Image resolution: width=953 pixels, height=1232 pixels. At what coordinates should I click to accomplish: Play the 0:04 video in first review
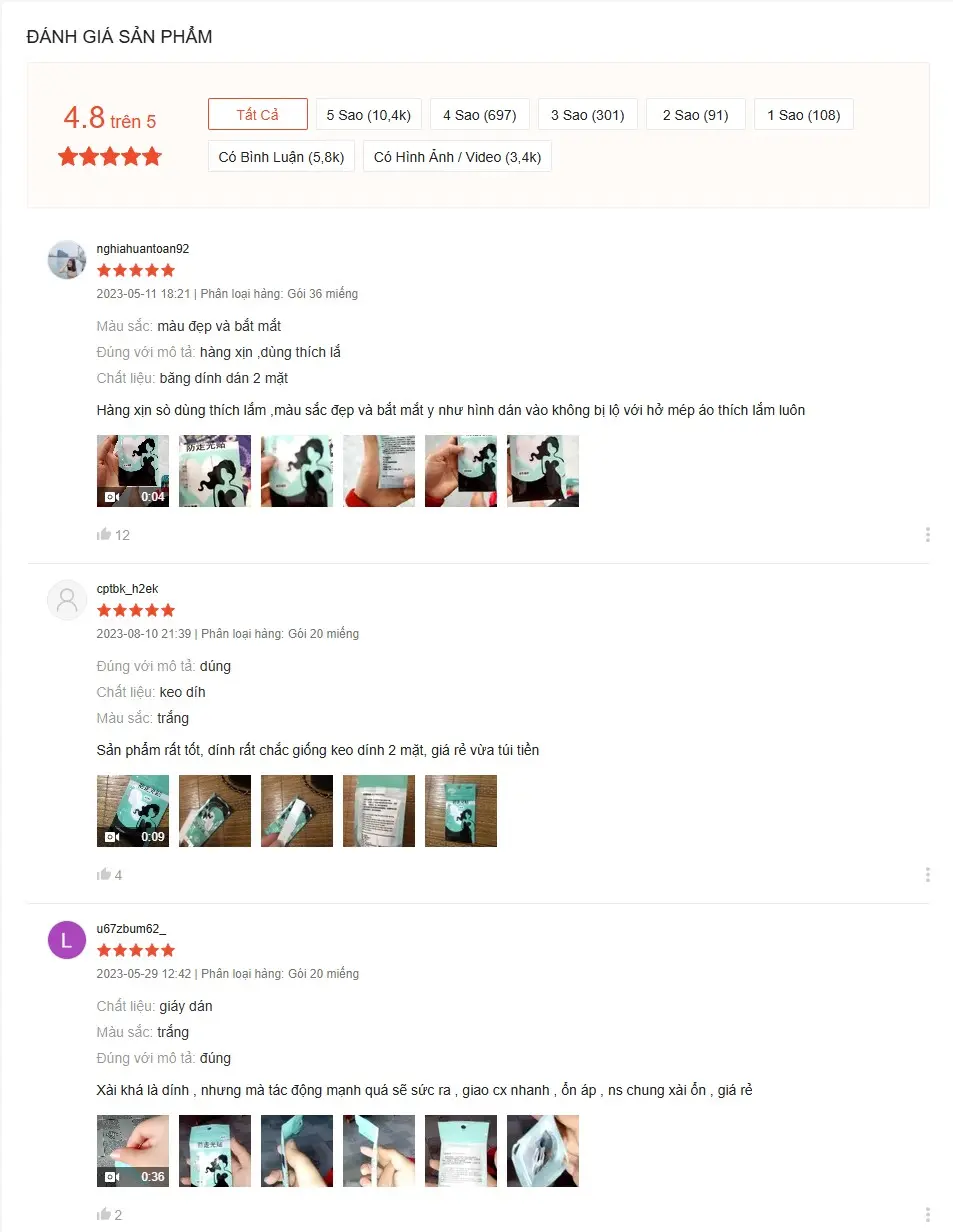(133, 471)
